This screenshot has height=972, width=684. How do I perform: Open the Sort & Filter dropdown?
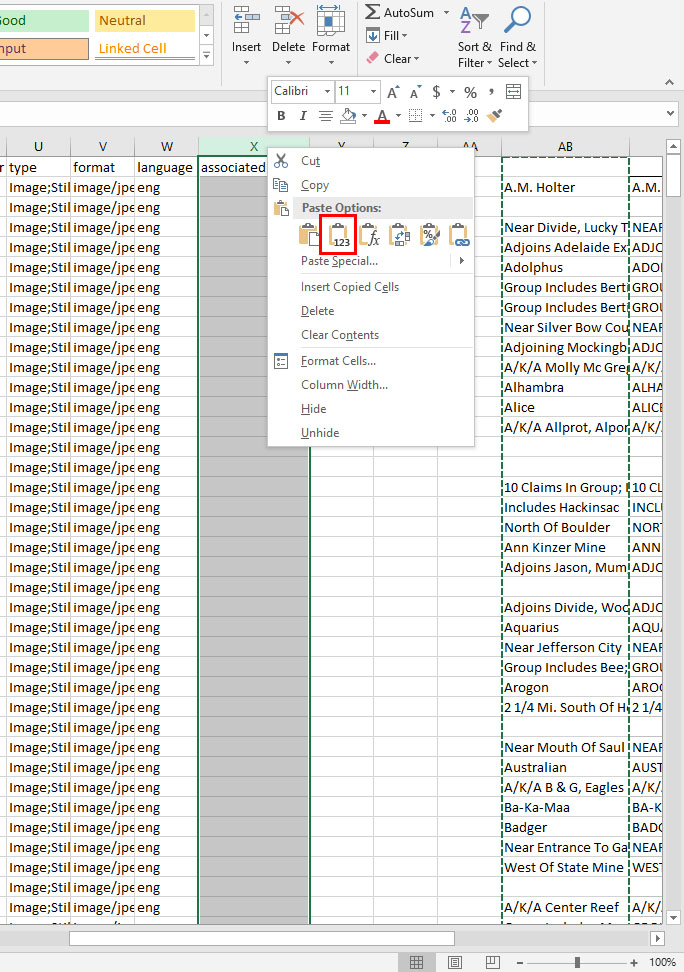click(475, 63)
